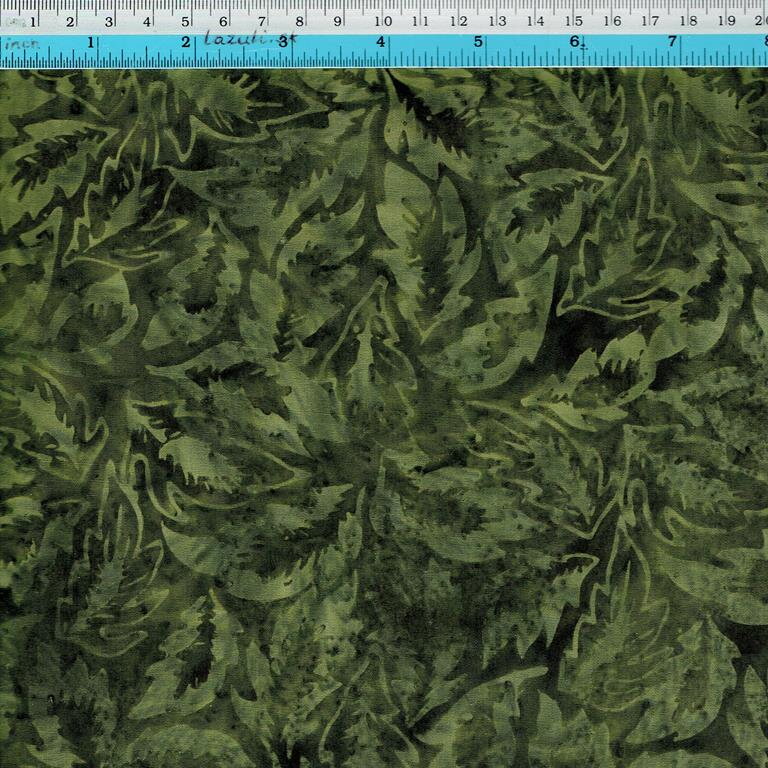The image size is (768, 768).
Task: Click number 10 on the centimeter ruler
Action: 383,21
